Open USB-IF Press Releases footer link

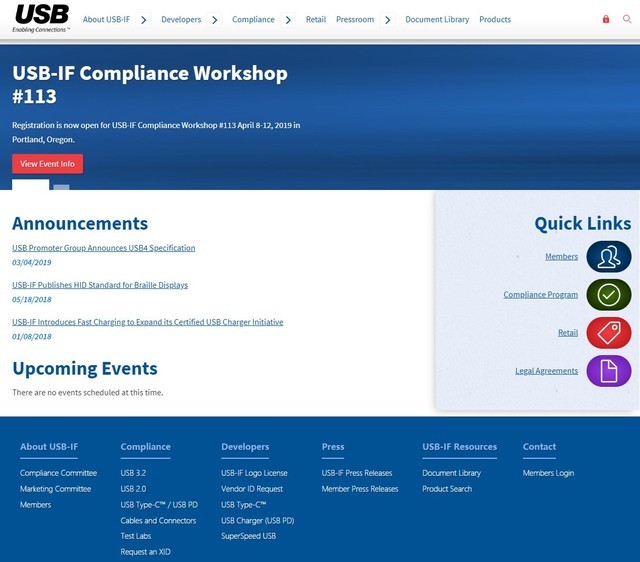click(x=357, y=473)
